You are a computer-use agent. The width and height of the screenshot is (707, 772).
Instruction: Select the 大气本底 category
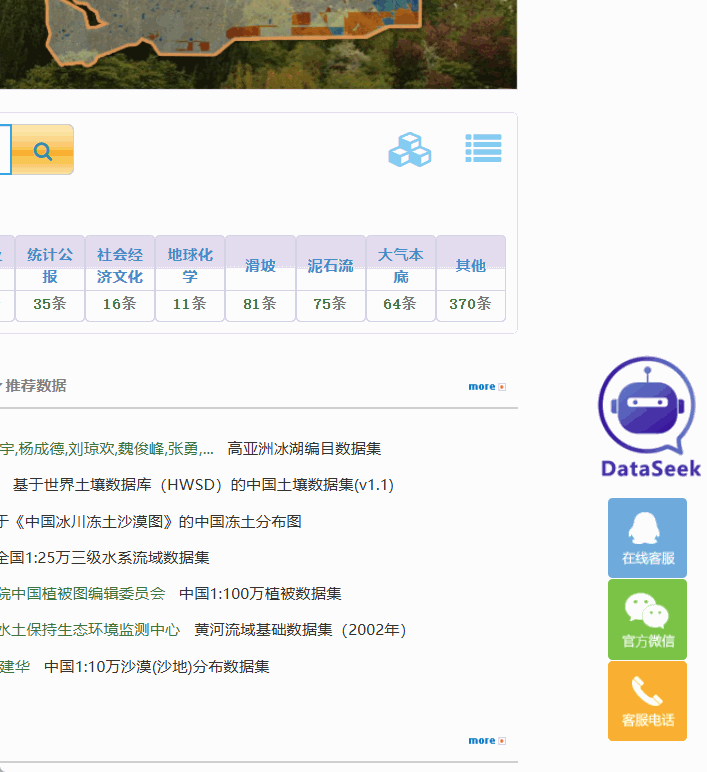click(x=400, y=265)
